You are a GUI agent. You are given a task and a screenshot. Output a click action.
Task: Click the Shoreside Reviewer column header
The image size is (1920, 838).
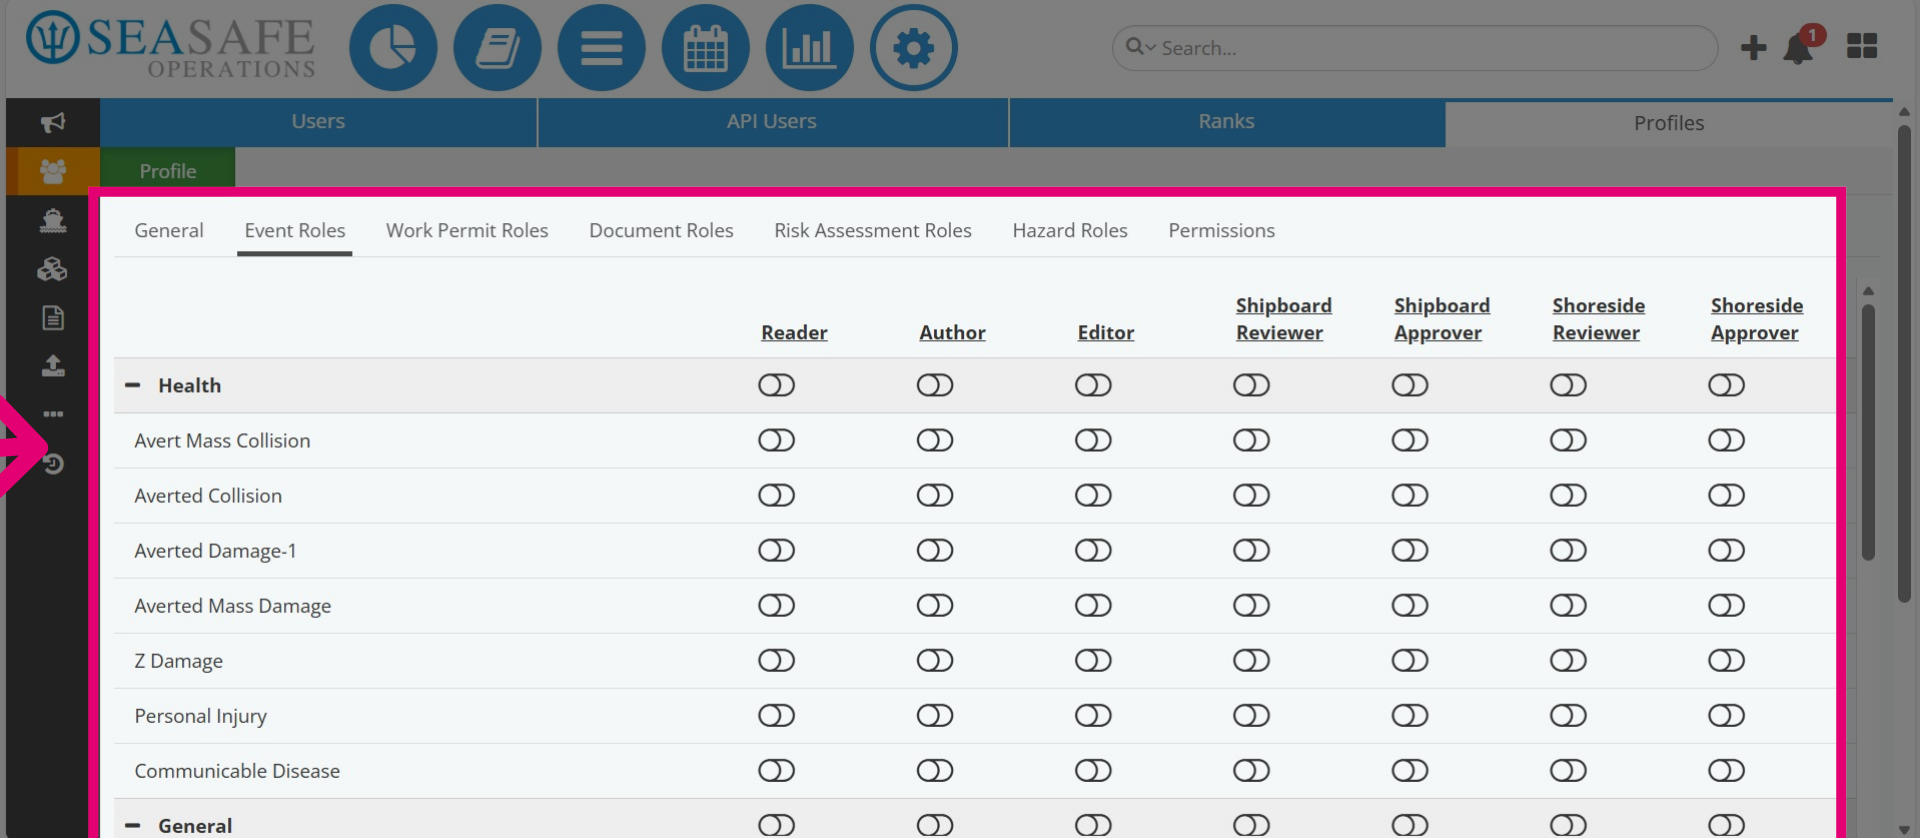tap(1598, 319)
